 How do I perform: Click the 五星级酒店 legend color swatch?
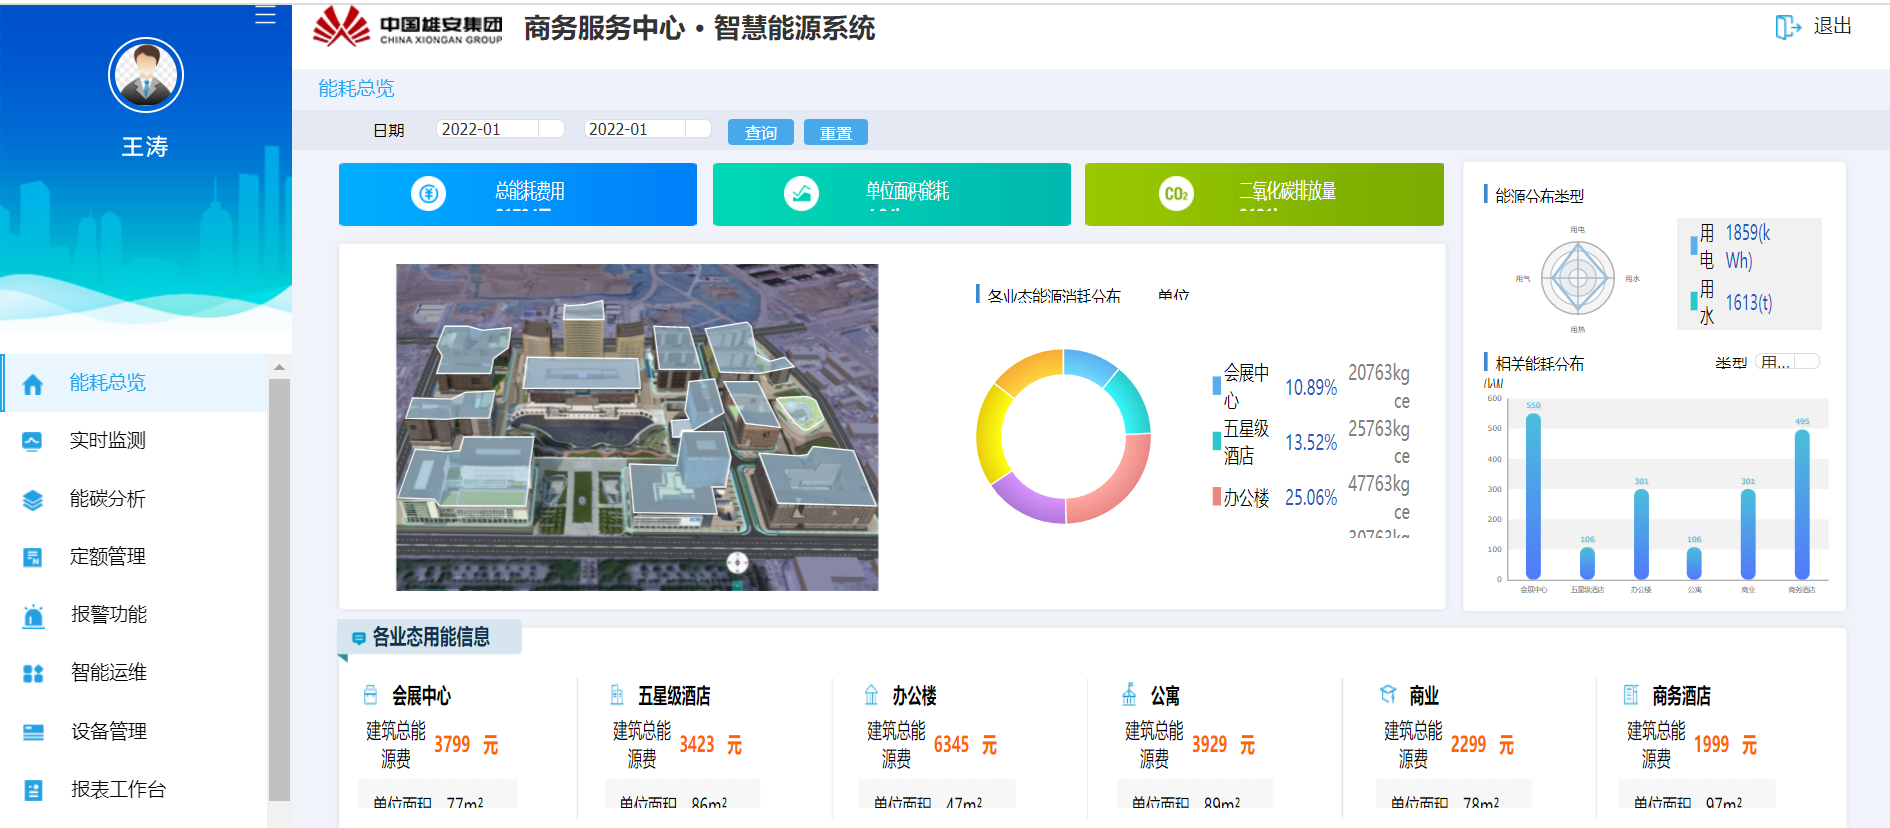coord(1216,440)
